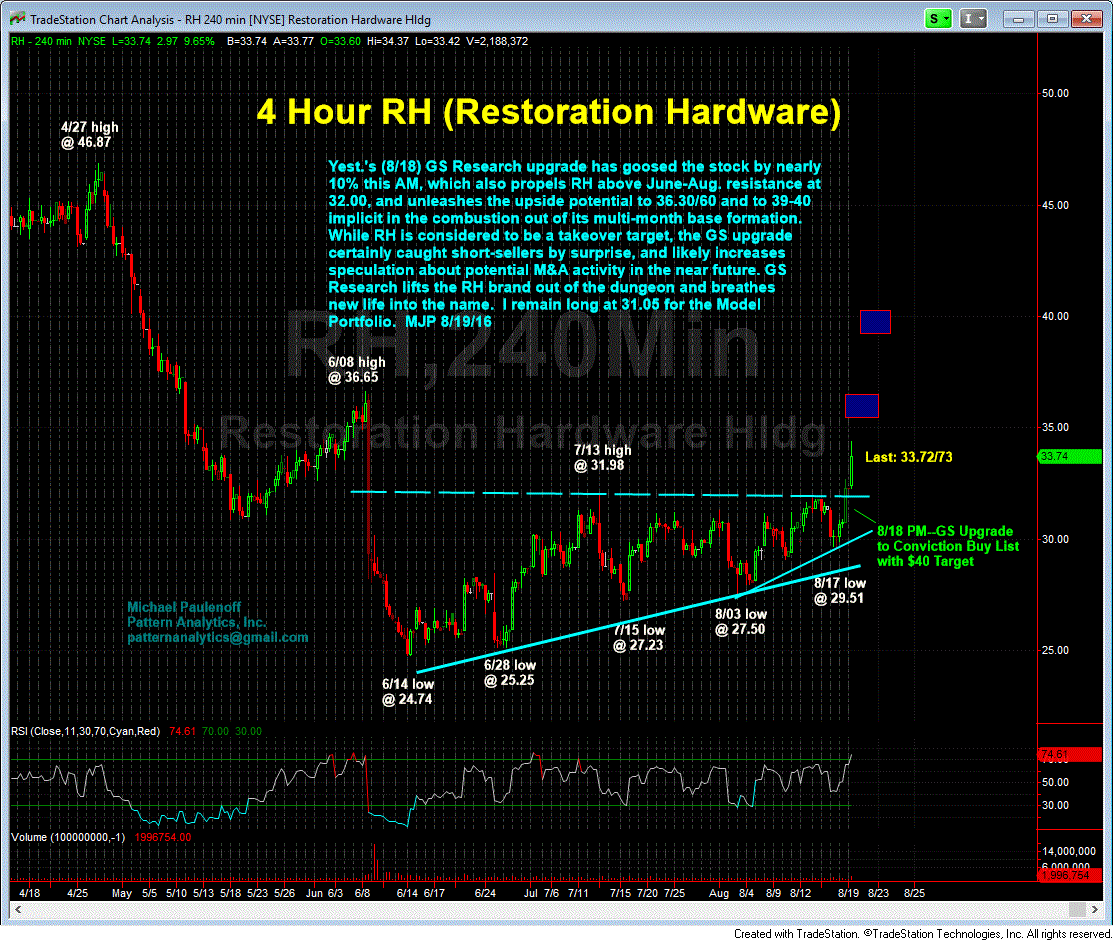The width and height of the screenshot is (1113, 940).
Task: Select the blue target rectangle above 35.00
Action: click(862, 406)
